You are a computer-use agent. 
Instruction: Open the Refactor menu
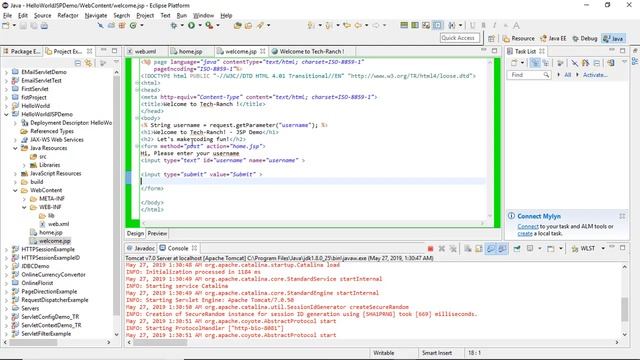tap(68, 16)
